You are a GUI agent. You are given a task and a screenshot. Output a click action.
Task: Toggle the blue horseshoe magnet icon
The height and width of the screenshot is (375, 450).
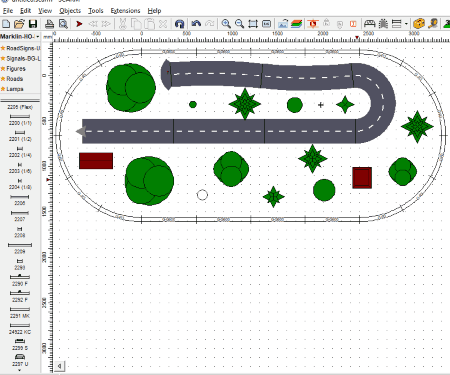pyautogui.click(x=179, y=24)
